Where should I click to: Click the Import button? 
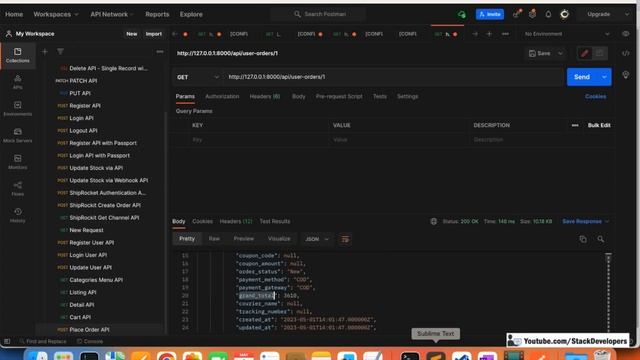click(153, 34)
